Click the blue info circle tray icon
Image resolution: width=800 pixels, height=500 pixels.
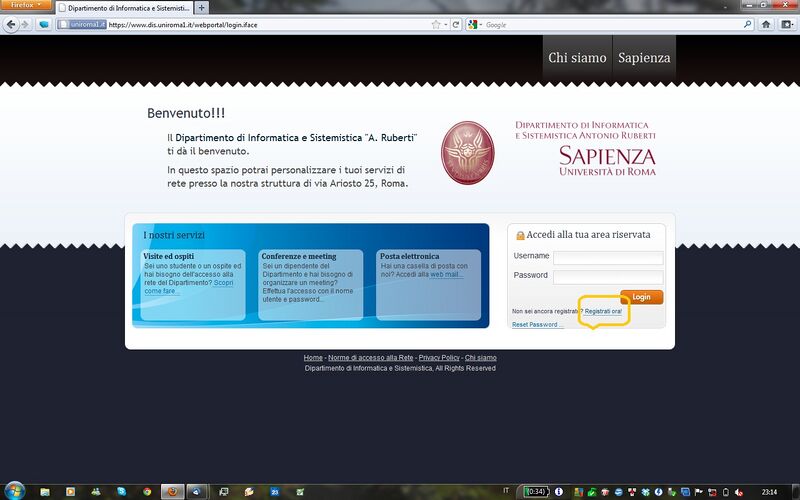coord(559,492)
